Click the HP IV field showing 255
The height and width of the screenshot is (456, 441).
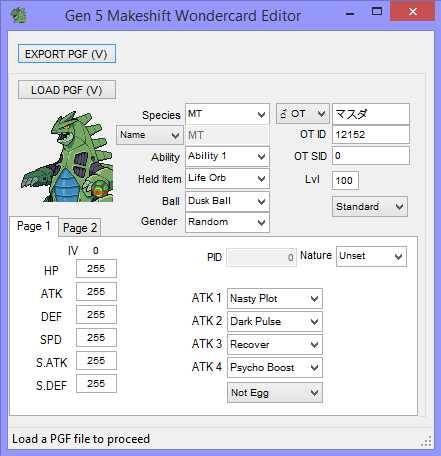click(96, 269)
